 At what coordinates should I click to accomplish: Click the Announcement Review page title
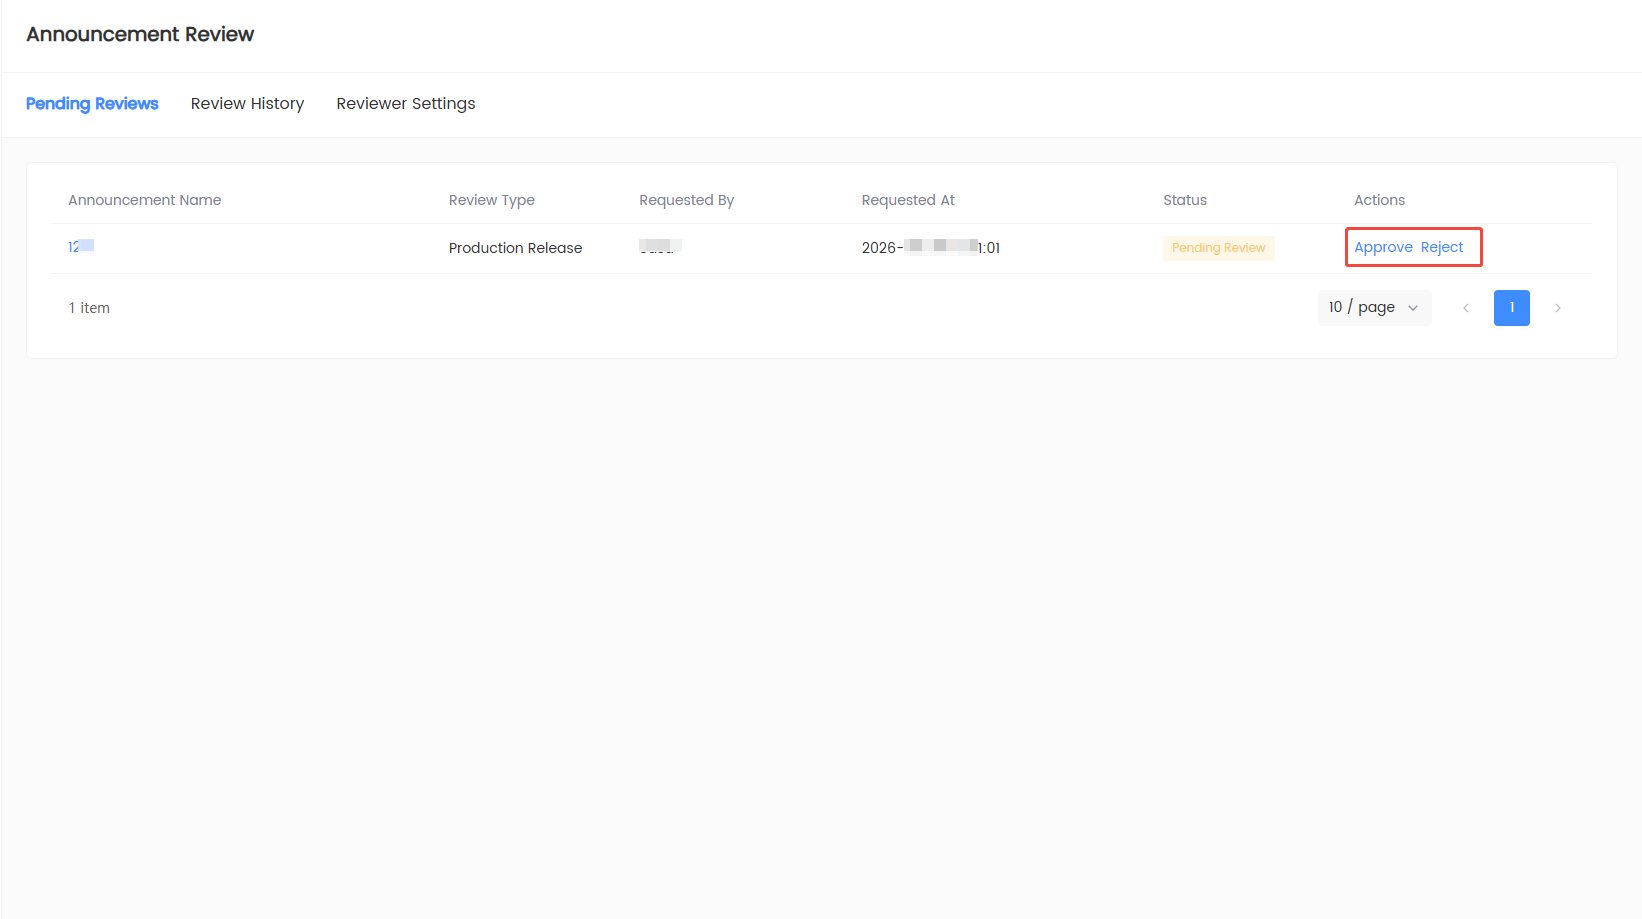[x=140, y=34]
